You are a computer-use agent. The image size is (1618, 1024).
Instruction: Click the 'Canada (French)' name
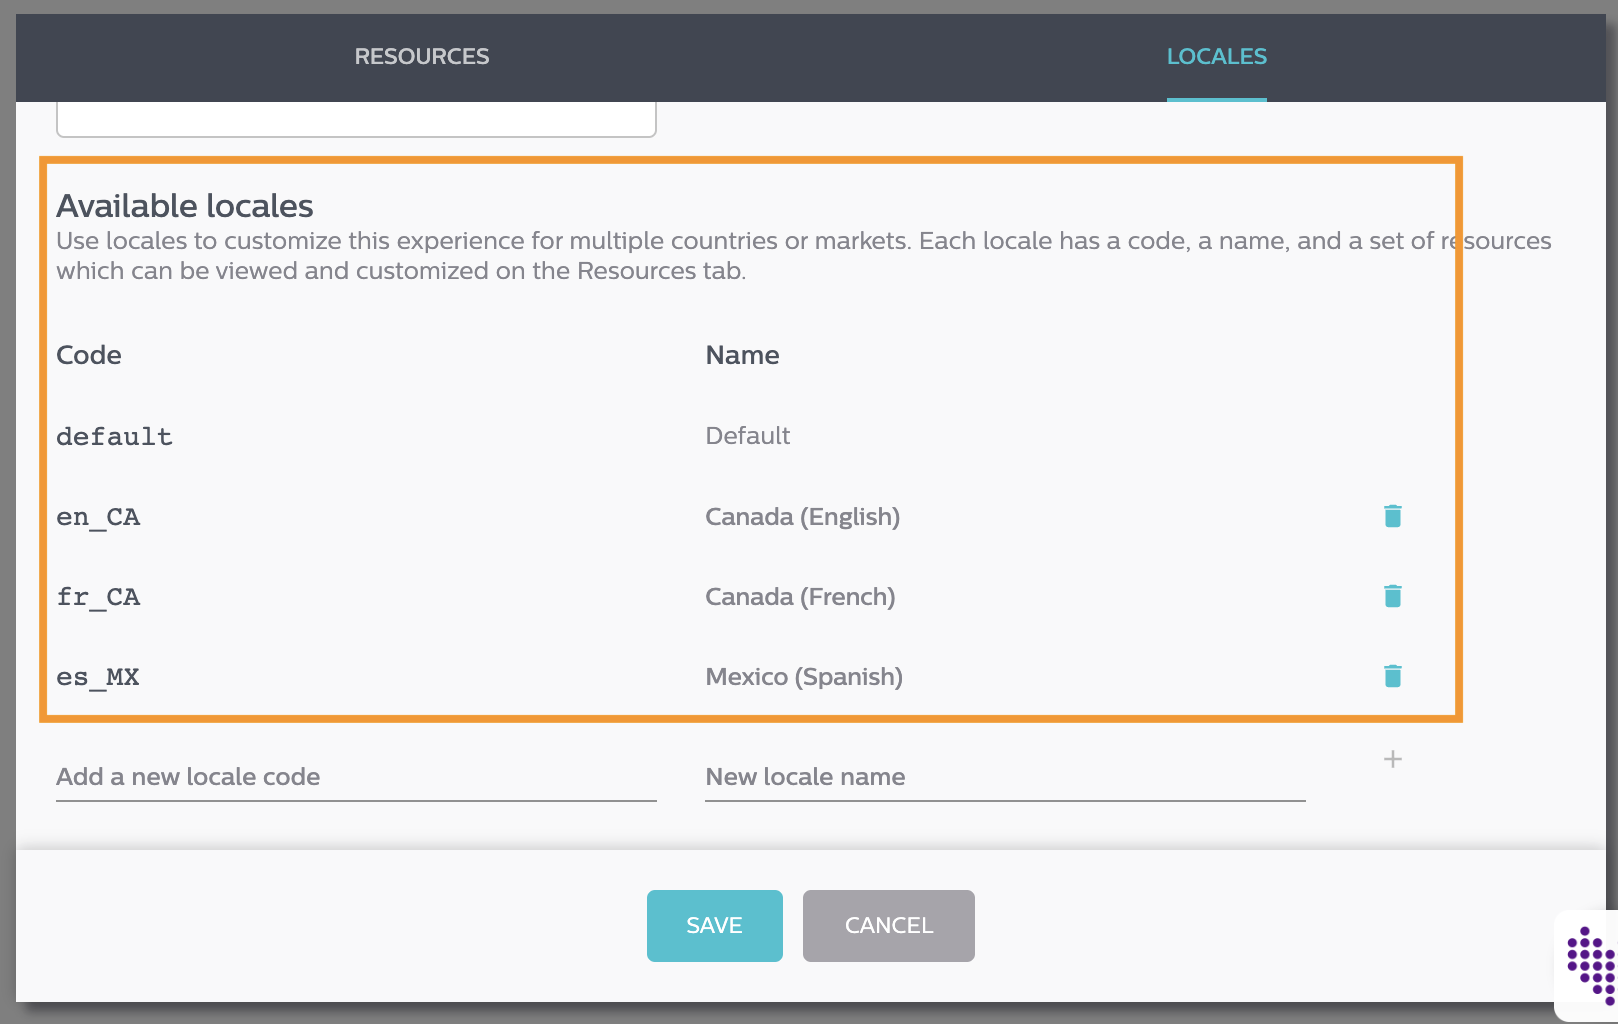[800, 597]
